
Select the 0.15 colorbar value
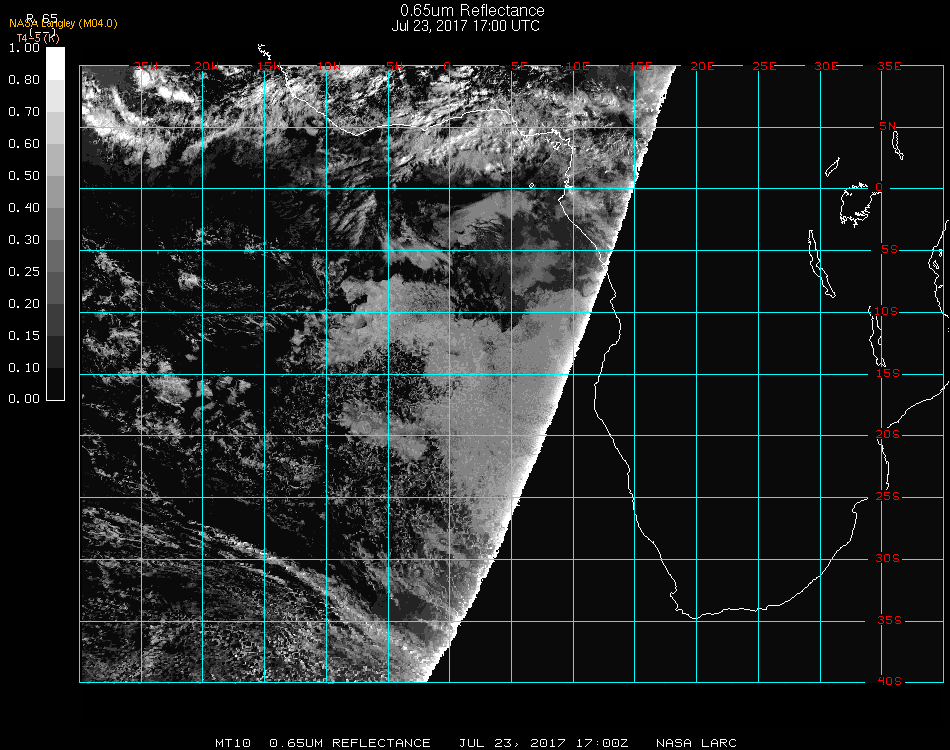pyautogui.click(x=24, y=336)
